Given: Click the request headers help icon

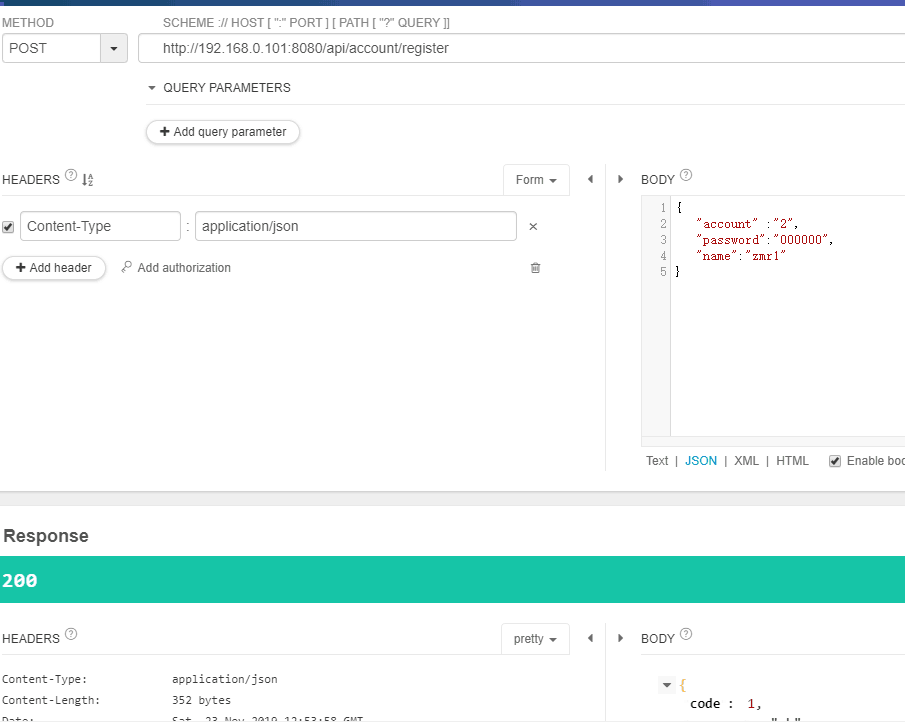Looking at the screenshot, I should tap(71, 176).
